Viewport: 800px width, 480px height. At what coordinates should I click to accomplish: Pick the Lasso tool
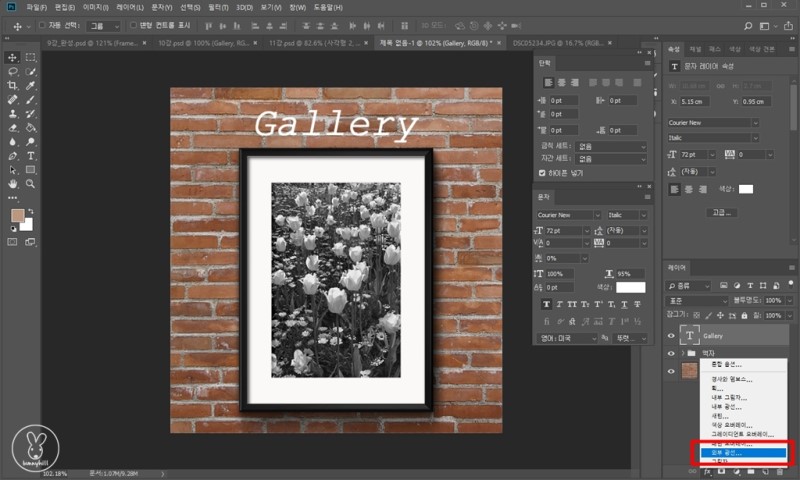point(13,72)
